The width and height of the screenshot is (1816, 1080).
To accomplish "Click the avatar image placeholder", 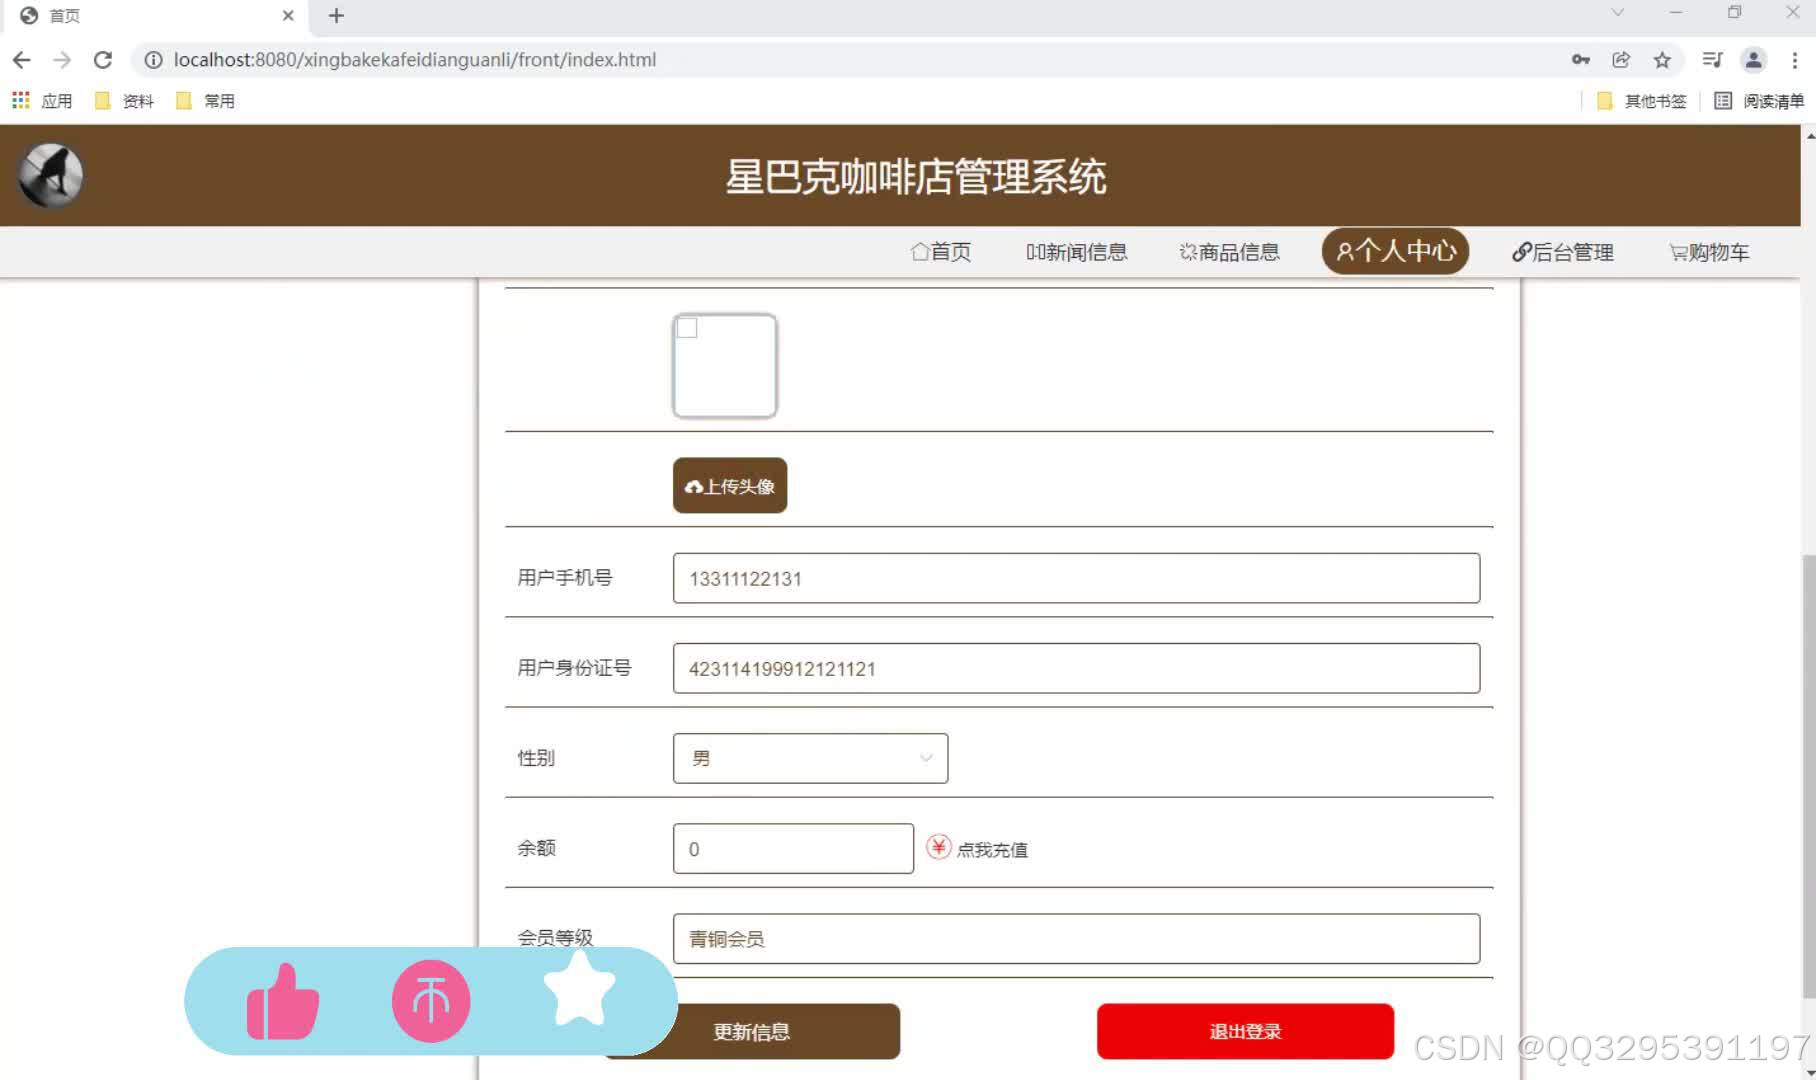I will point(725,366).
